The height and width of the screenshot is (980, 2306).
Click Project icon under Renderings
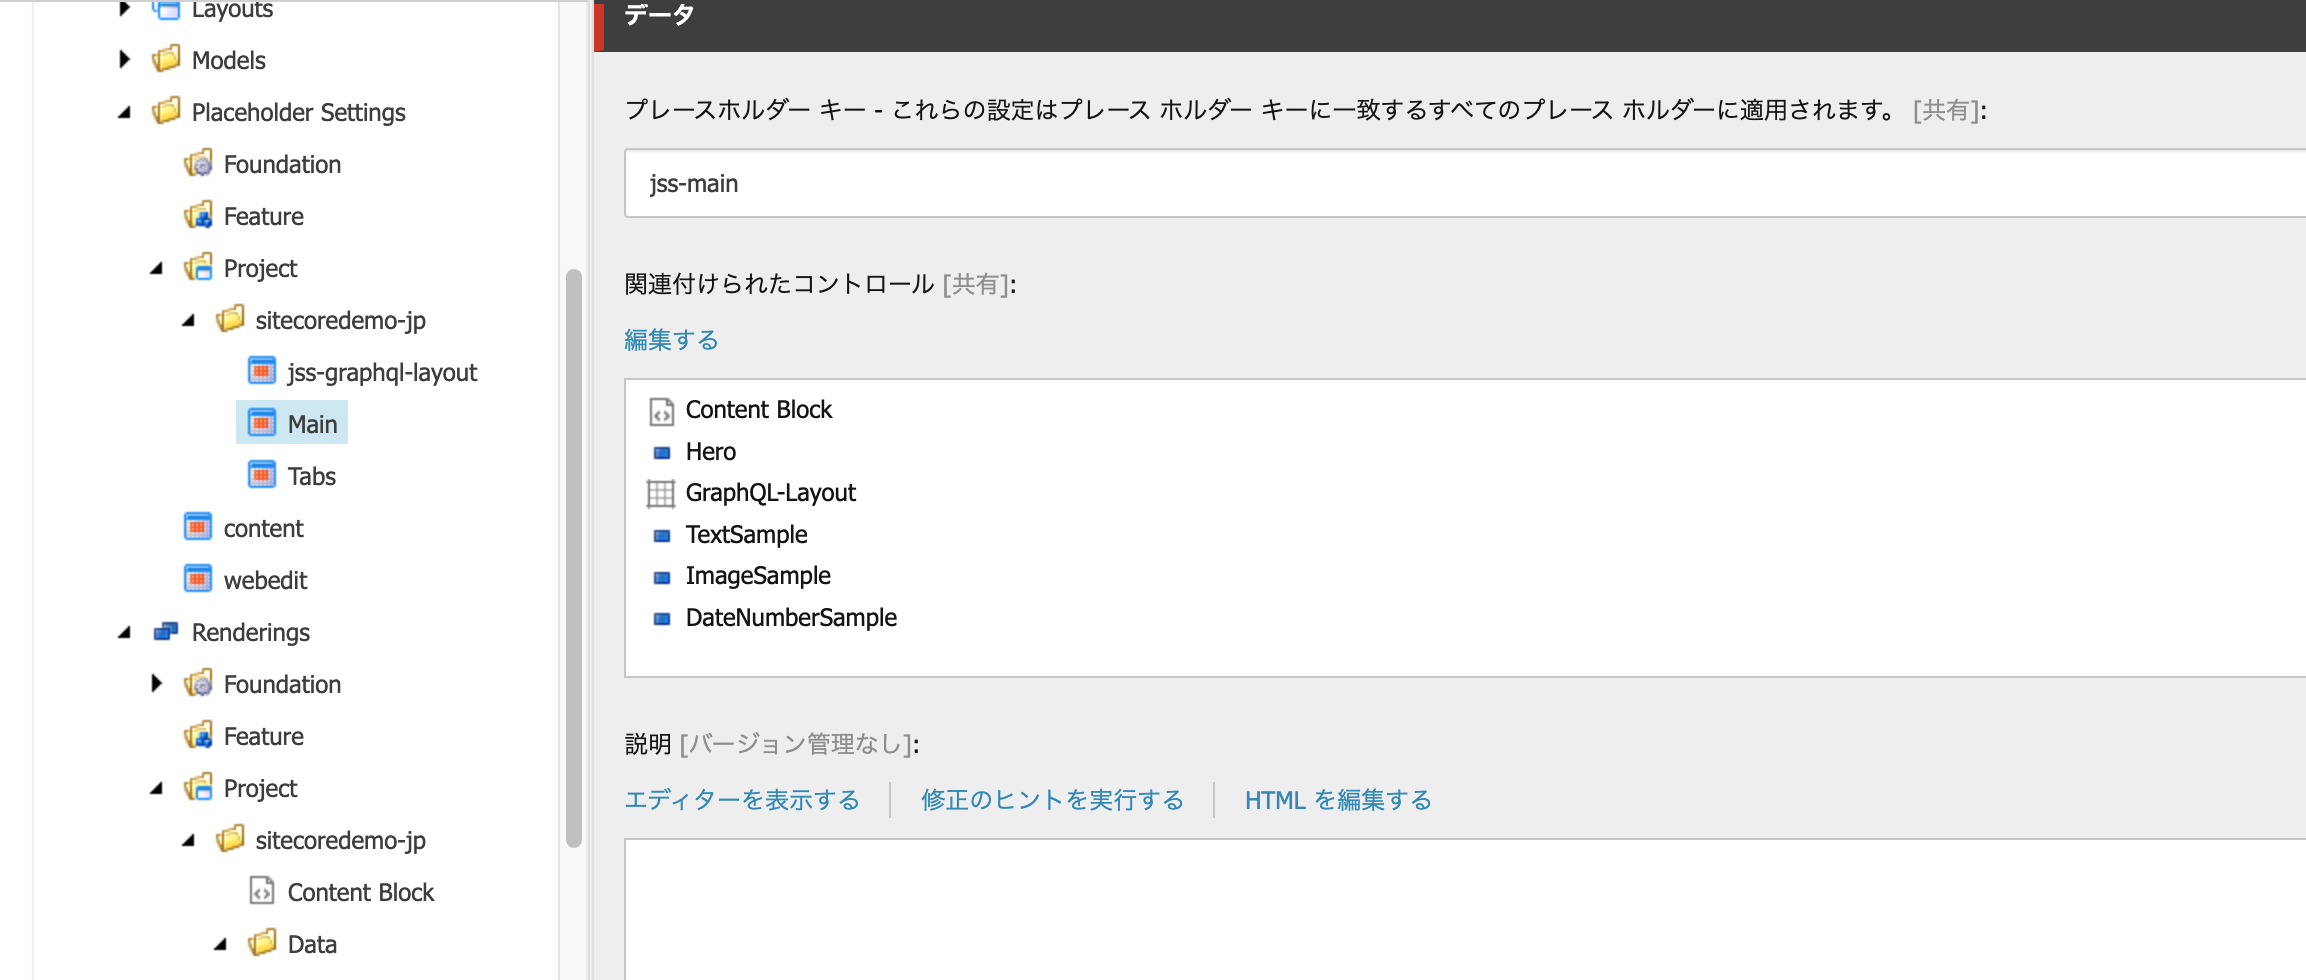pyautogui.click(x=198, y=787)
